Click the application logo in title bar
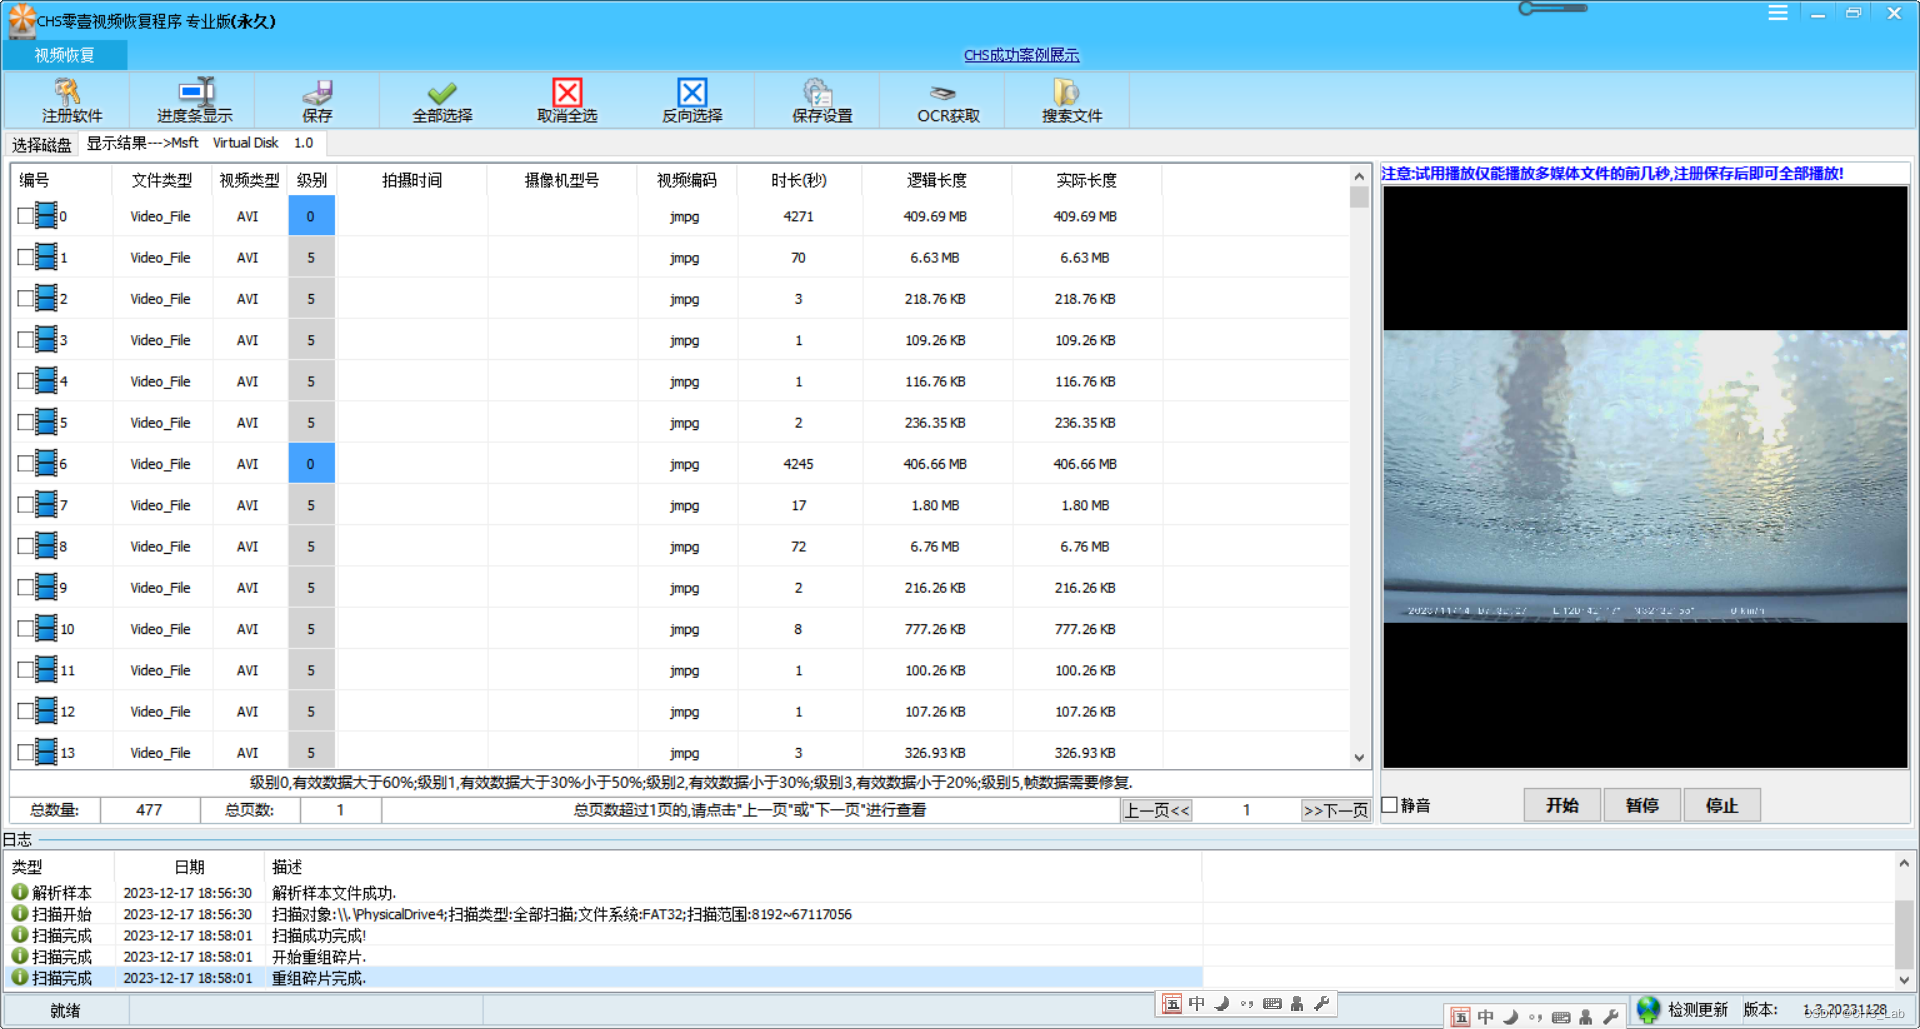1920x1029 pixels. (21, 20)
